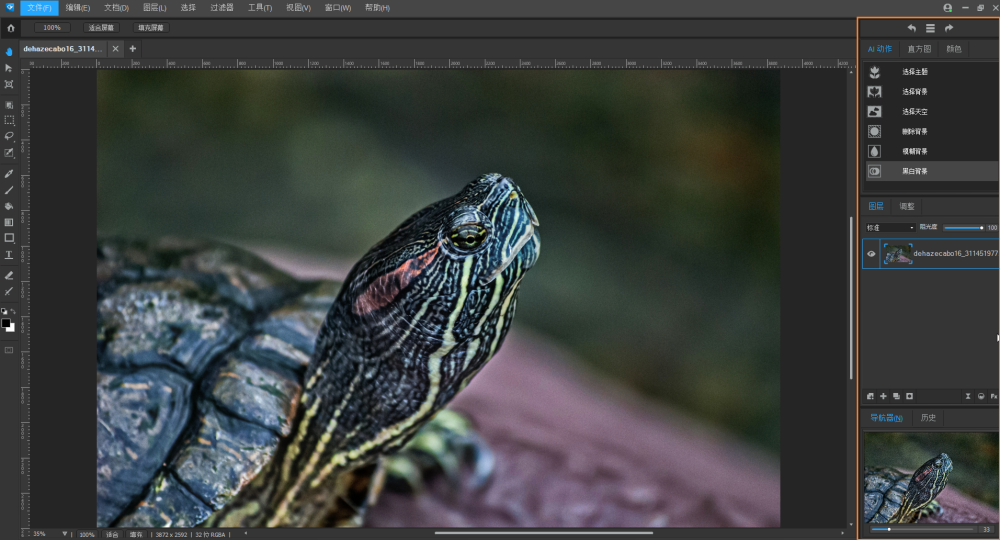Switch to the 历史 (History) tab

pyautogui.click(x=928, y=418)
